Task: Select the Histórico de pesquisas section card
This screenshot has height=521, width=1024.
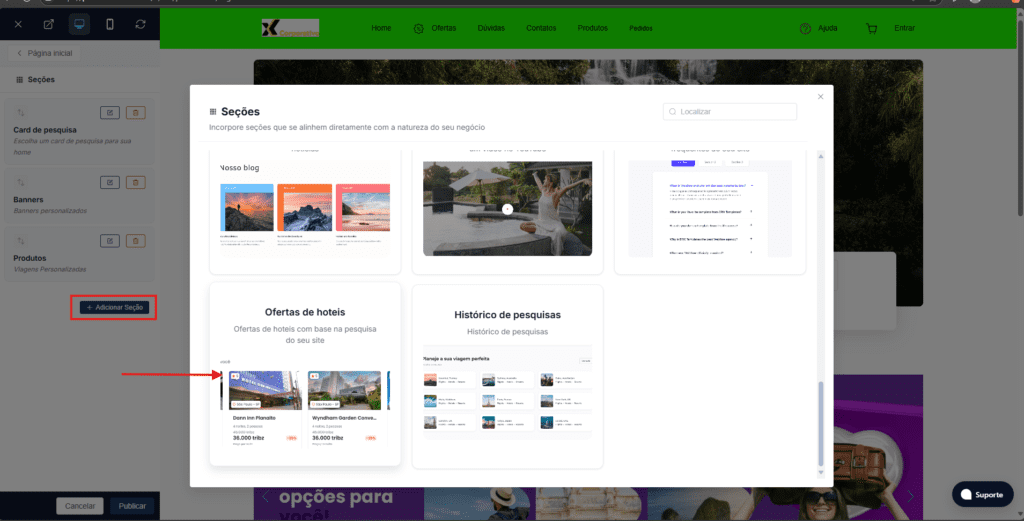Action: pos(507,377)
